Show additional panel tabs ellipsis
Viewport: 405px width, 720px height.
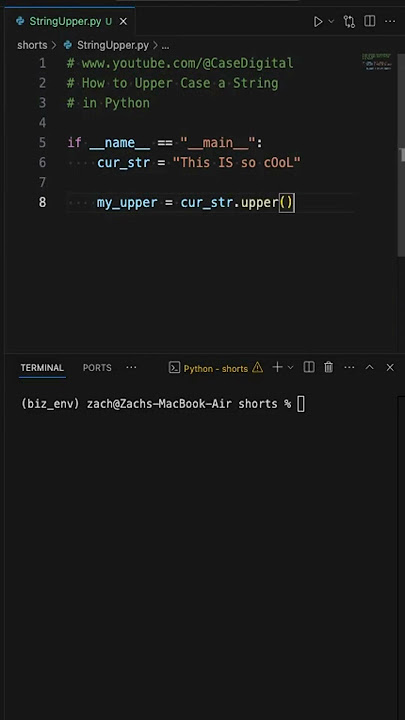131,367
